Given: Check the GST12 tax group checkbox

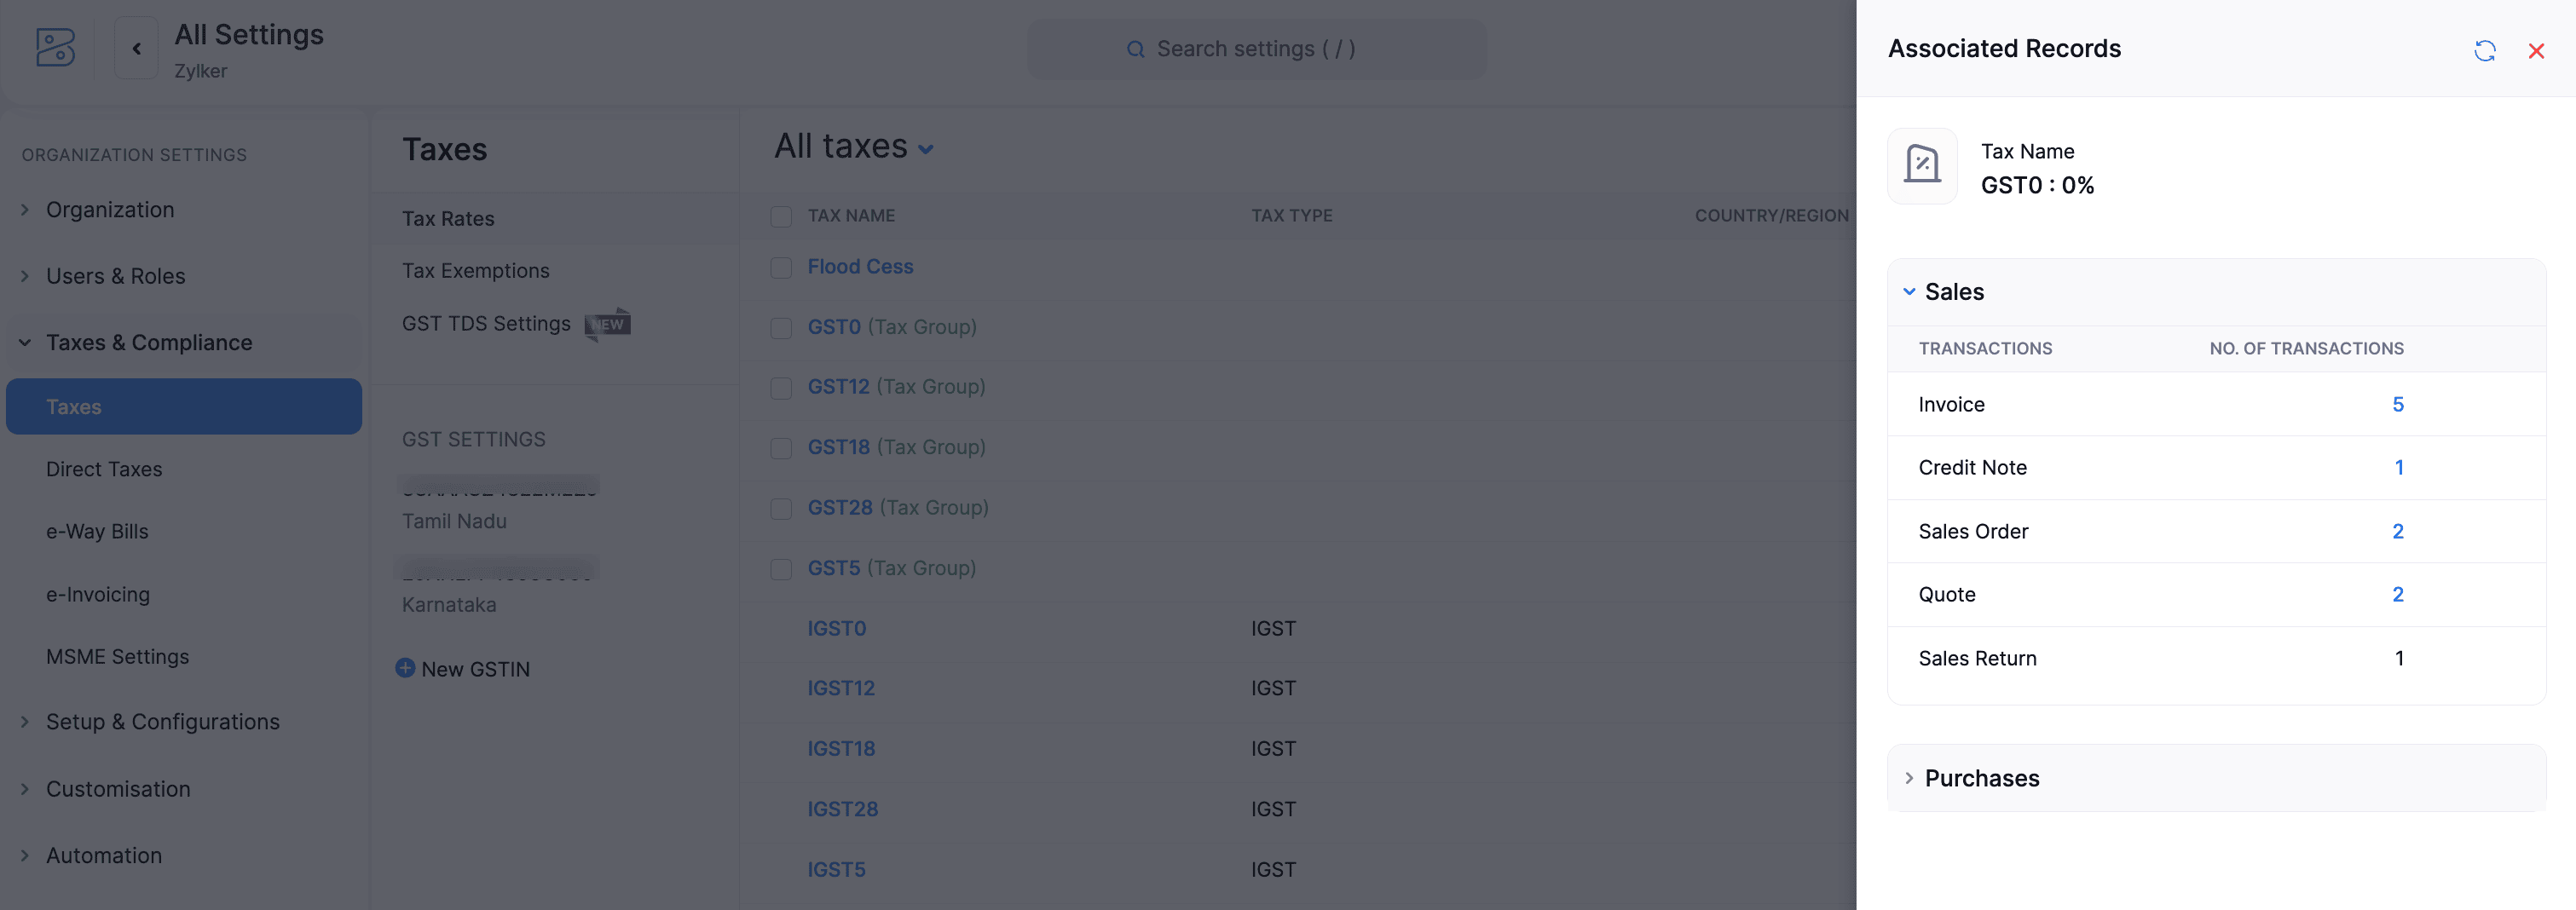Looking at the screenshot, I should point(781,388).
